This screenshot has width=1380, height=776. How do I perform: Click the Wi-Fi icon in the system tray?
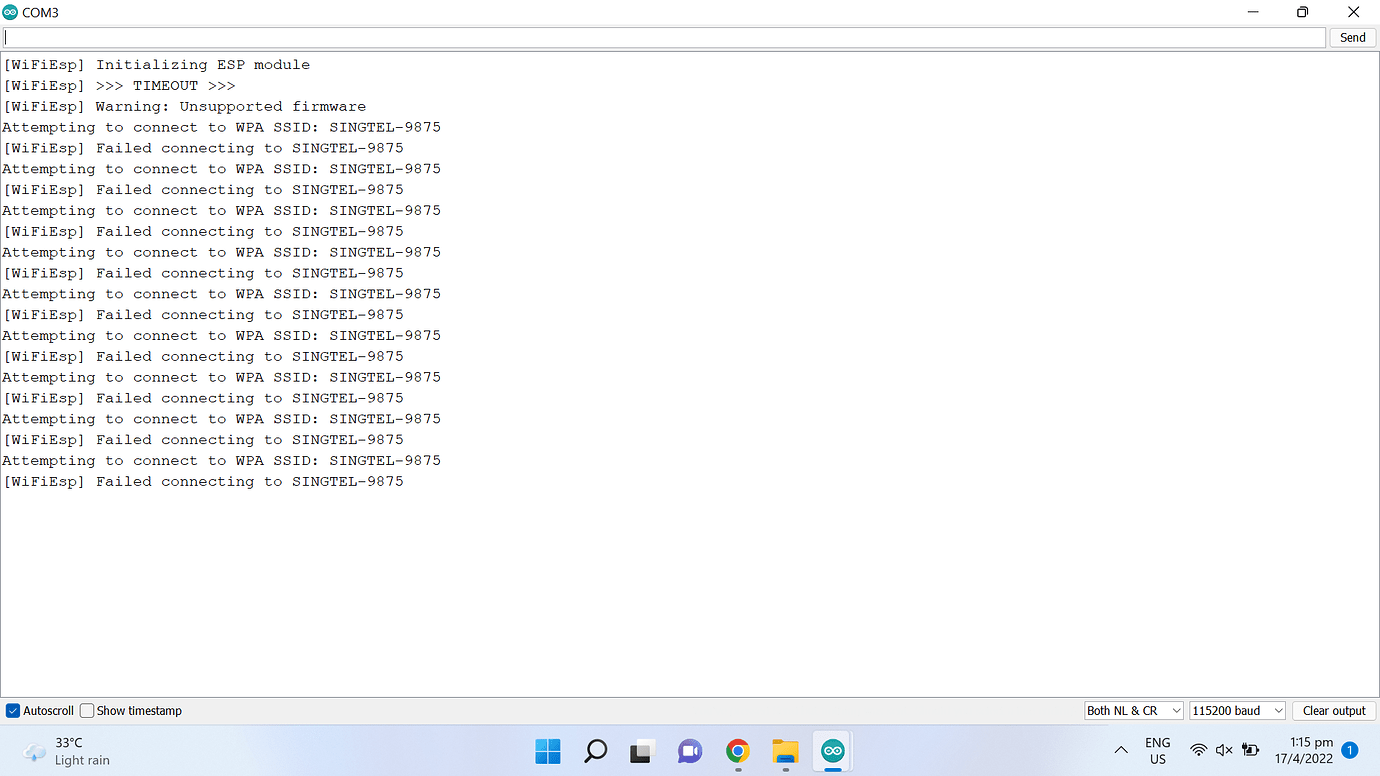click(x=1198, y=750)
